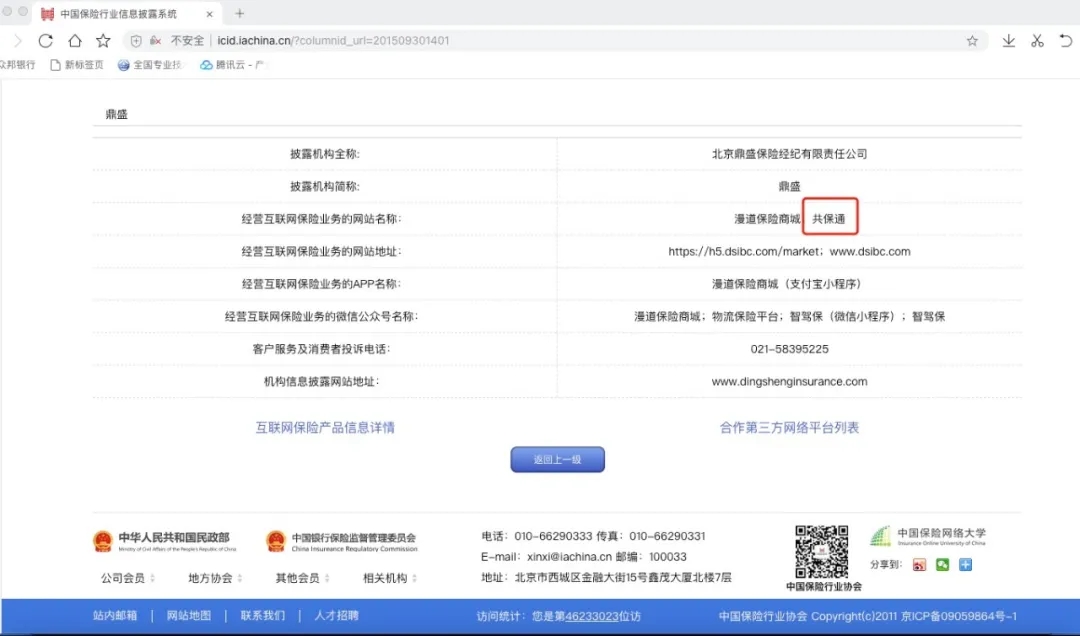Screen dimensions: 1080x636
Task: Click the label 经营互联网保险业务的微信公众号名称
Action: click(321, 316)
